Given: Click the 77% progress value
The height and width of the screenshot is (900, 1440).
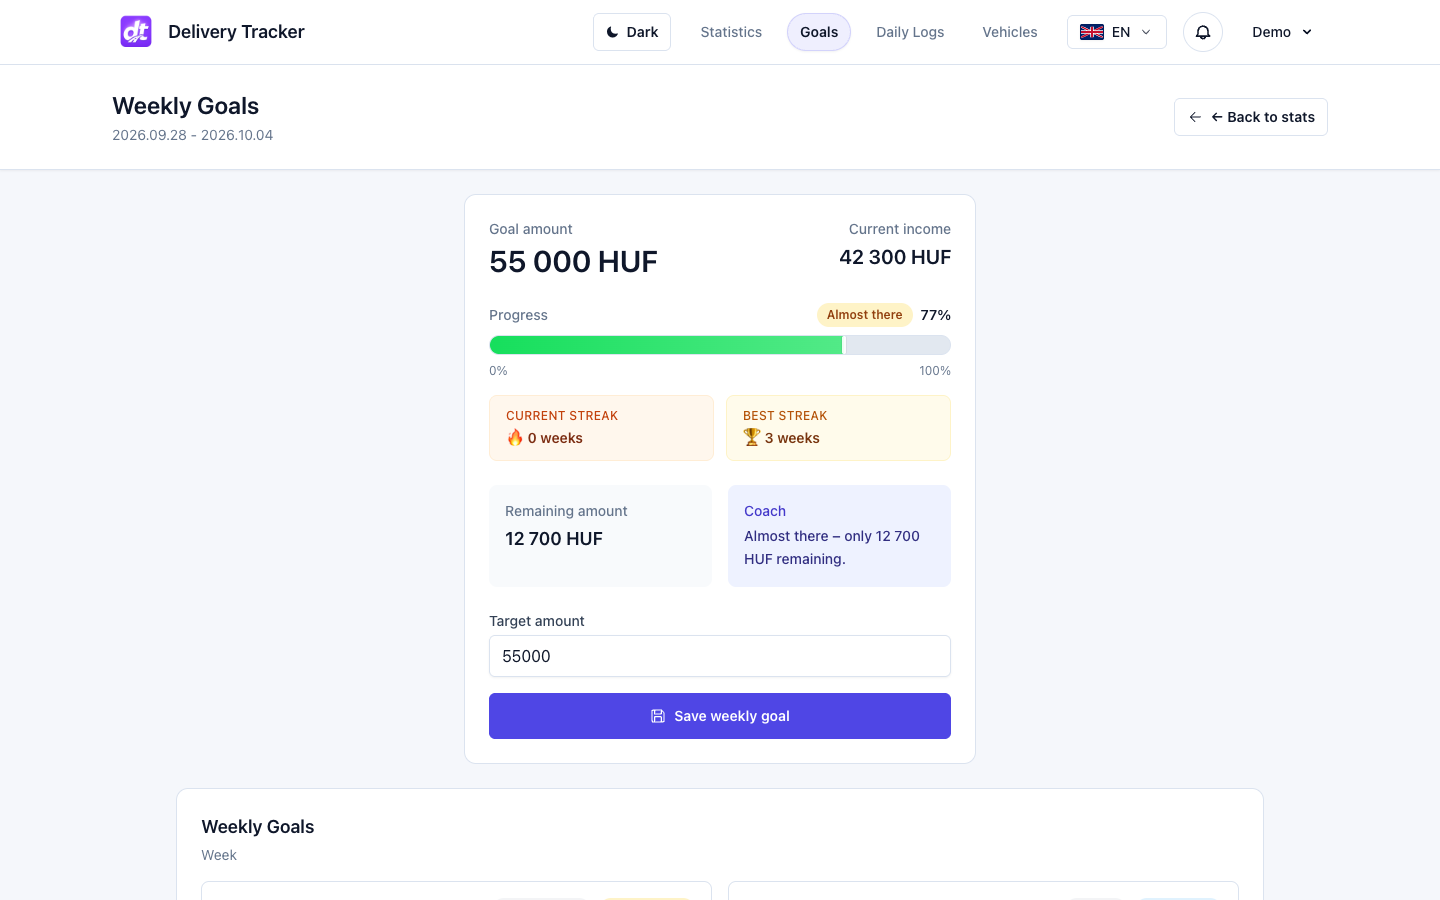Looking at the screenshot, I should tap(936, 315).
